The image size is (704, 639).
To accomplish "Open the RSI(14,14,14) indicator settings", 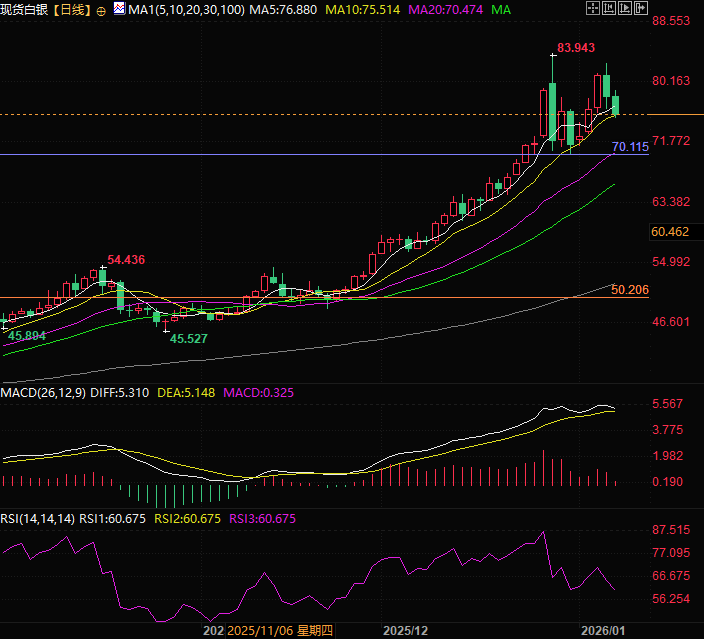I will 38,518.
